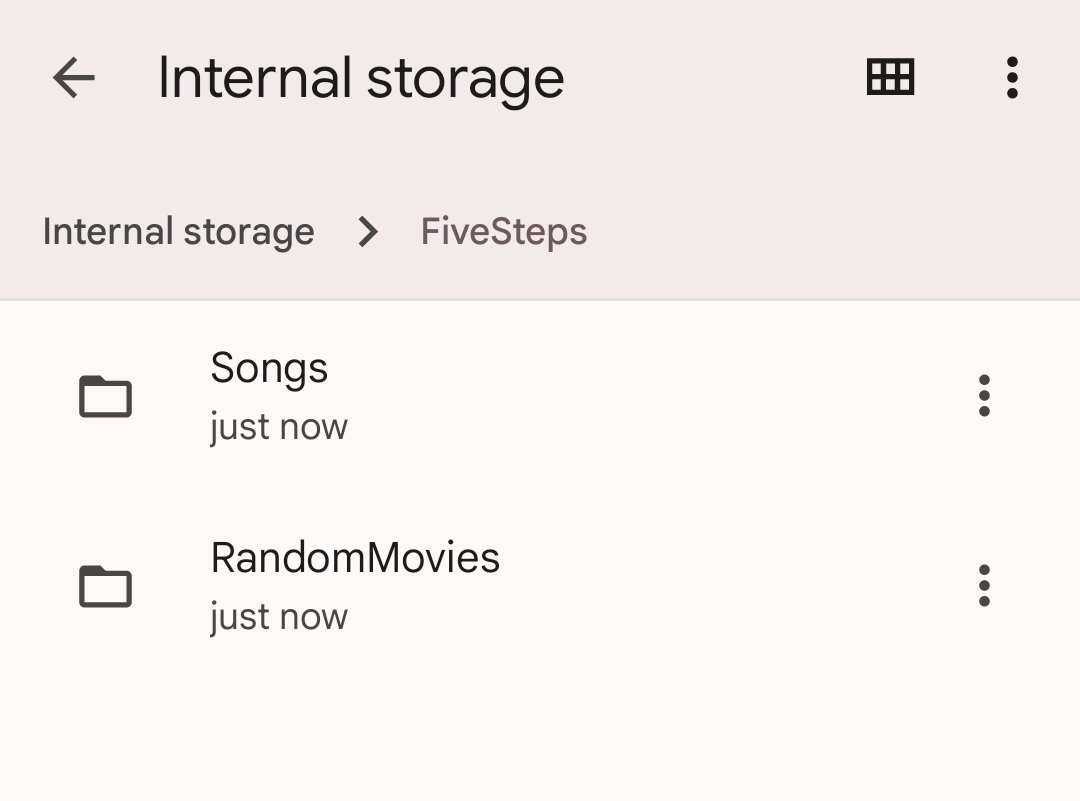Click the breadcrumb chevron separator
This screenshot has height=801, width=1080.
(x=368, y=232)
